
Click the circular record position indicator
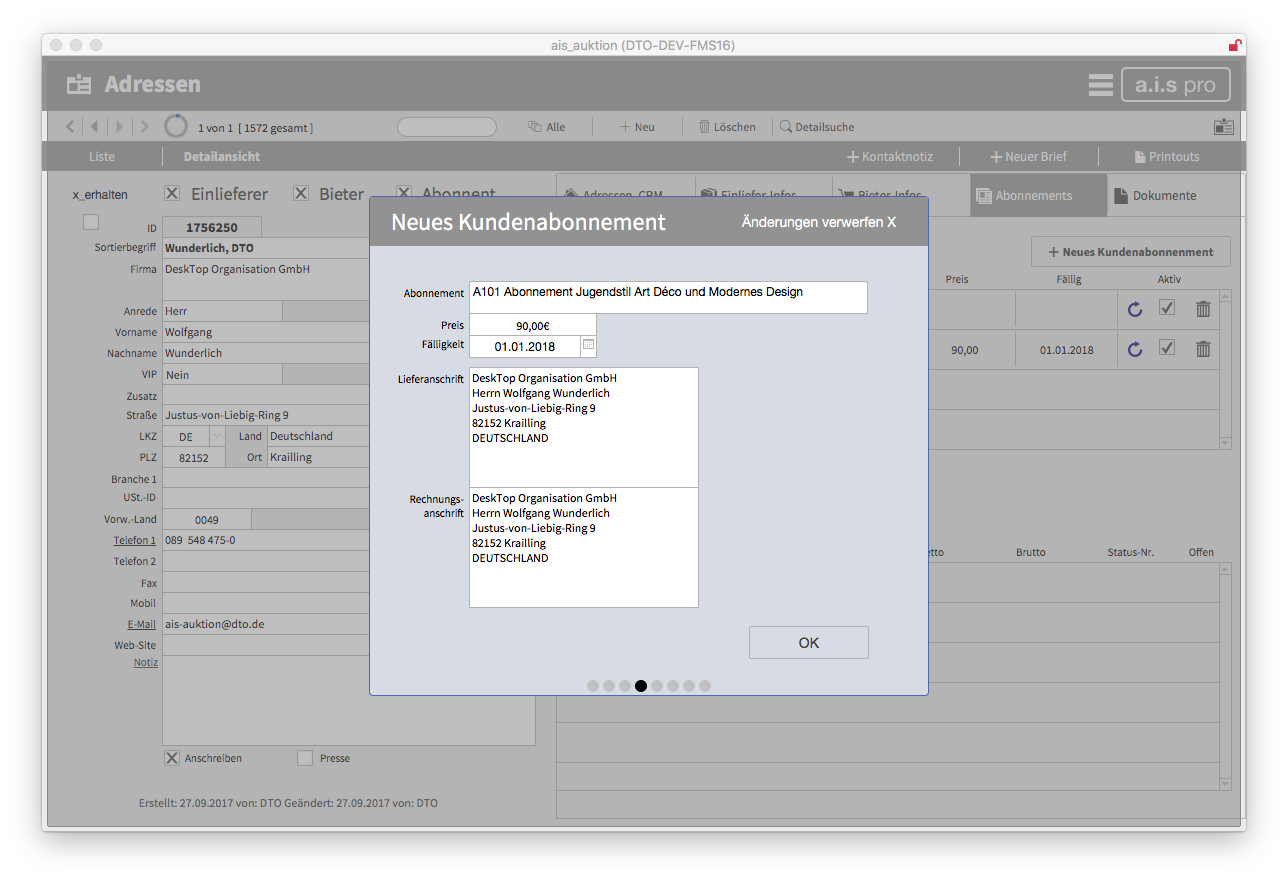click(x=176, y=127)
